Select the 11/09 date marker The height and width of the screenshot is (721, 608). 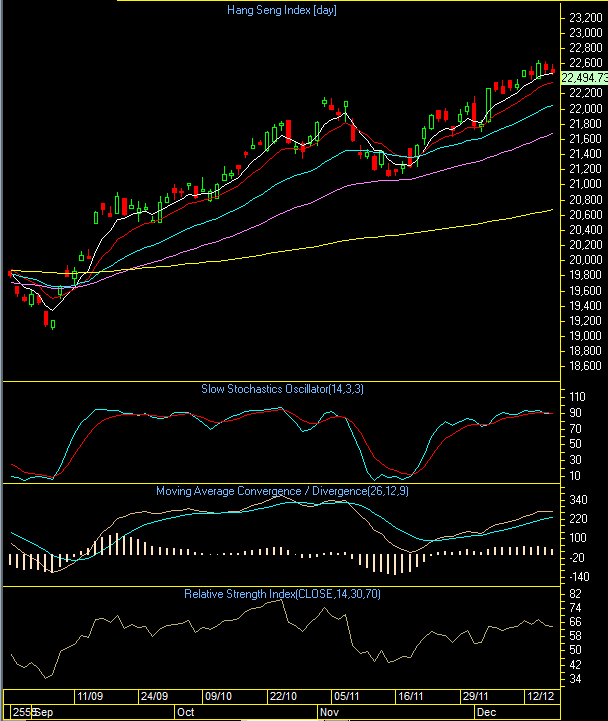click(x=91, y=696)
